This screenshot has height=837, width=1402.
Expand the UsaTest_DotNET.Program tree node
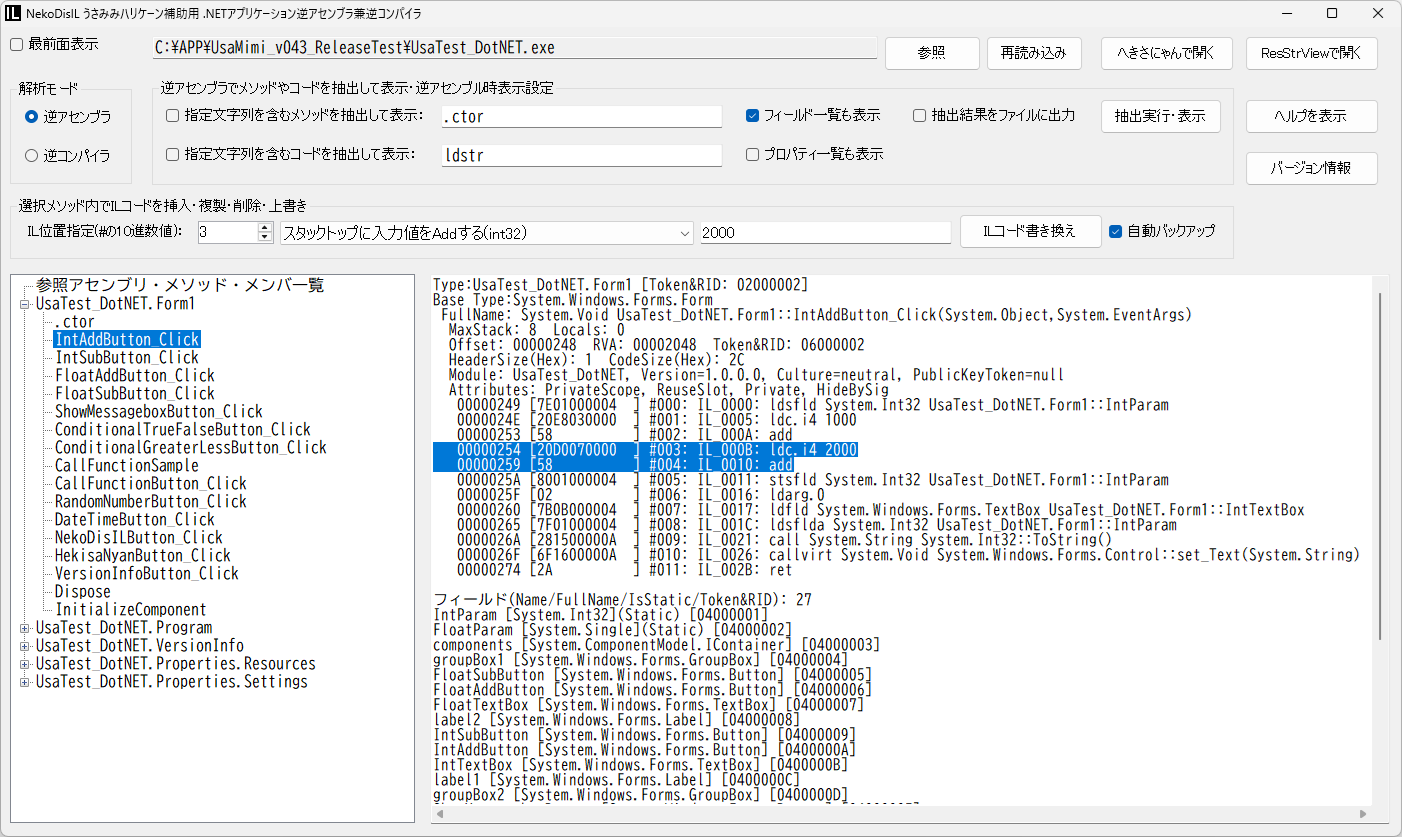click(25, 628)
